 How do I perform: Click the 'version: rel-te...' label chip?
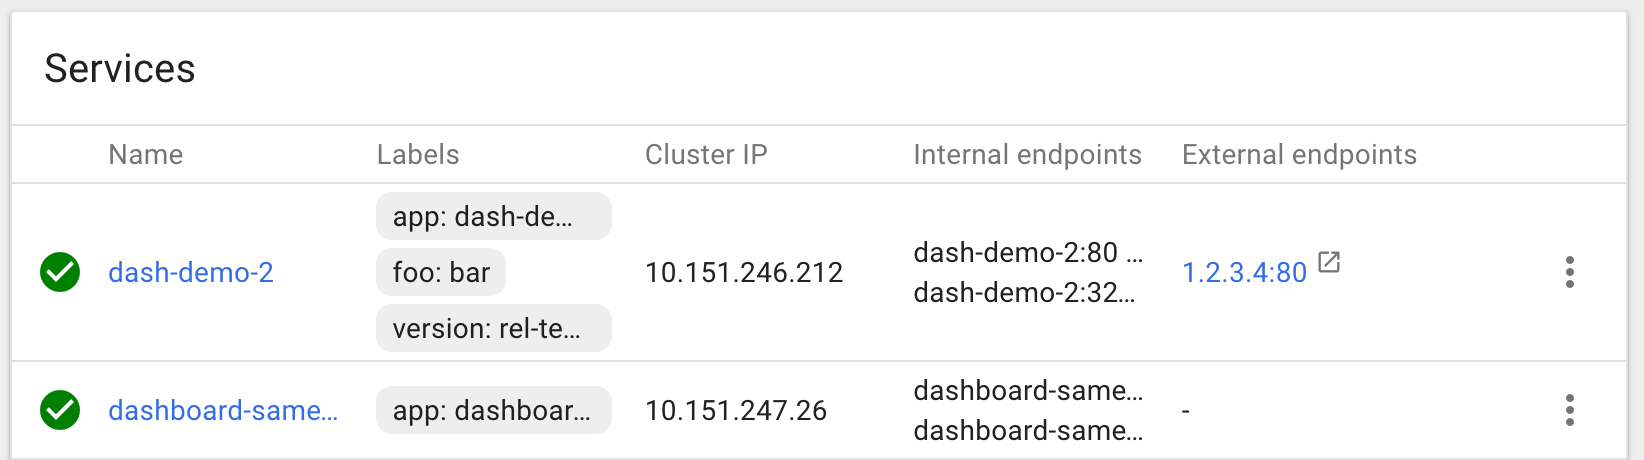[493, 328]
